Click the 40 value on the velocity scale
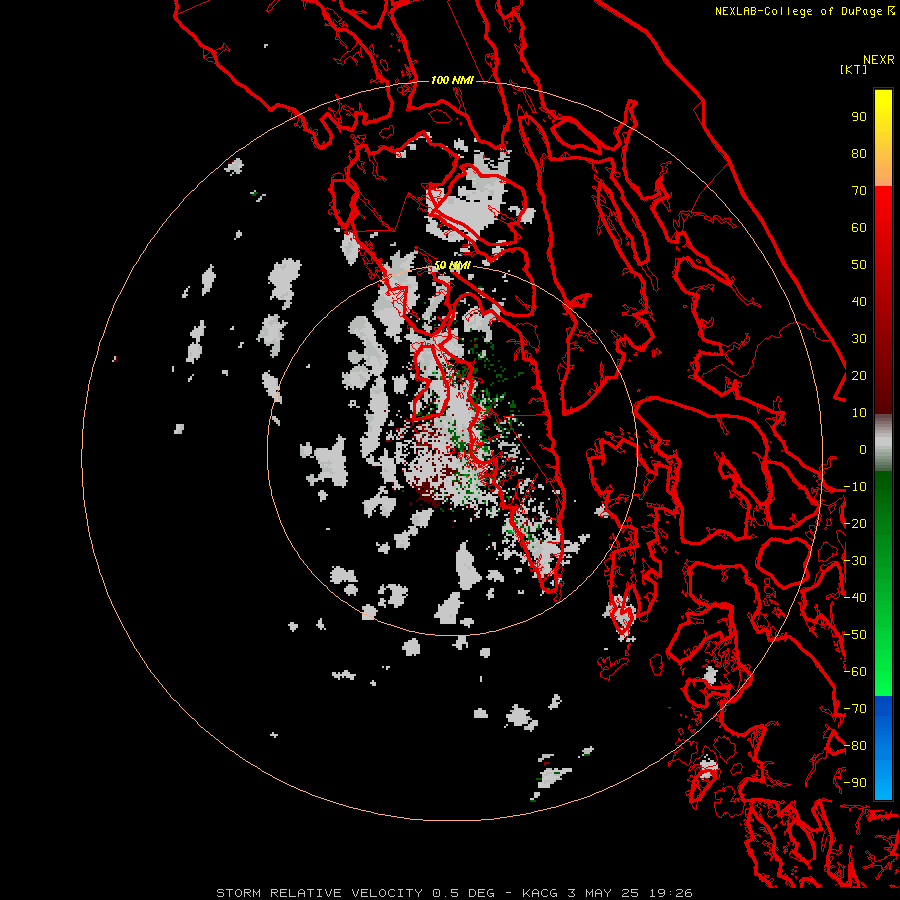 859,301
